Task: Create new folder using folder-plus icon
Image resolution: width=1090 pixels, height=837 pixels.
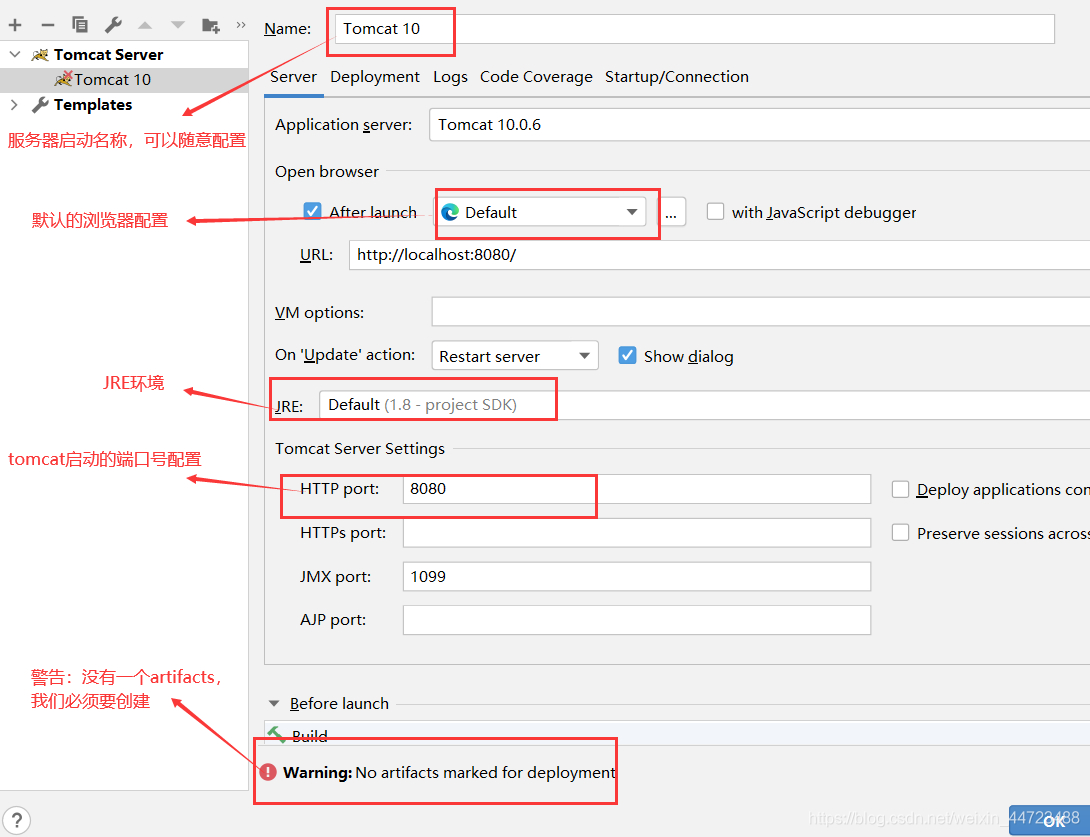Action: [211, 26]
